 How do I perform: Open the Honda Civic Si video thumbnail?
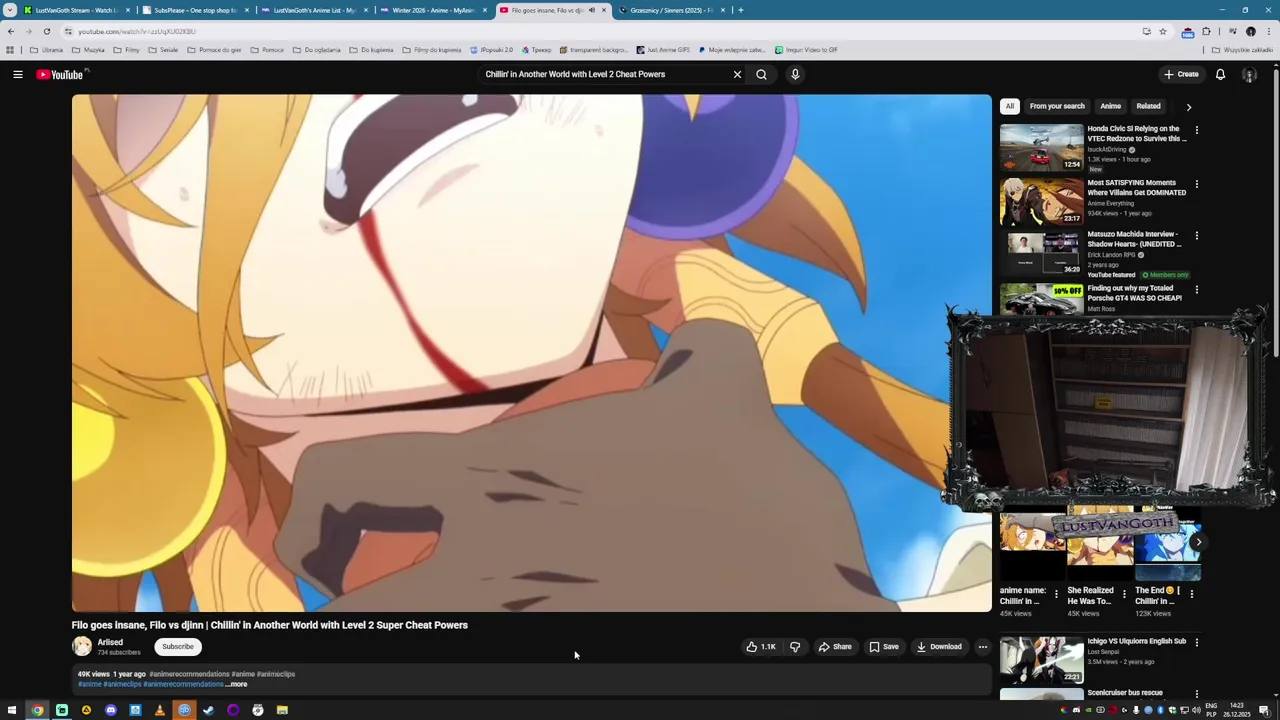tap(1041, 147)
